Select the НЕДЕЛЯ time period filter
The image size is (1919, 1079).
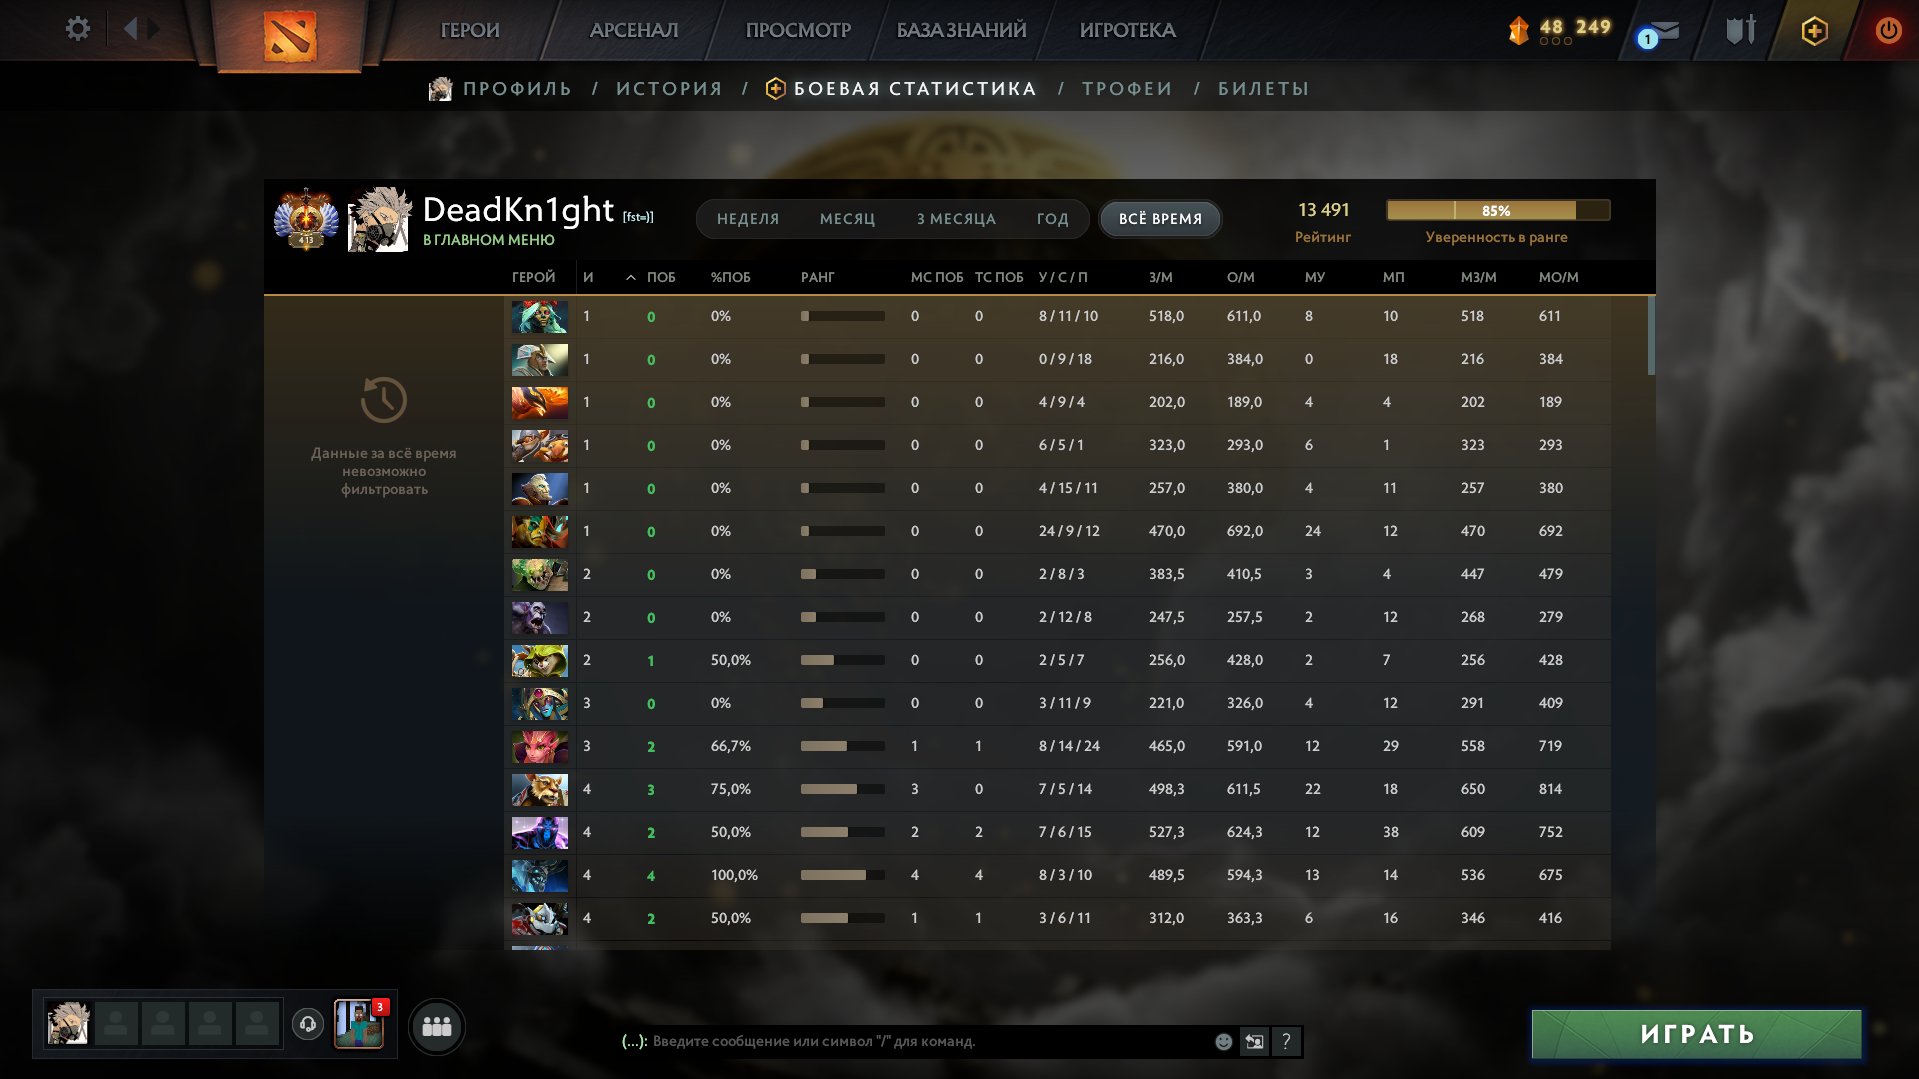click(747, 219)
